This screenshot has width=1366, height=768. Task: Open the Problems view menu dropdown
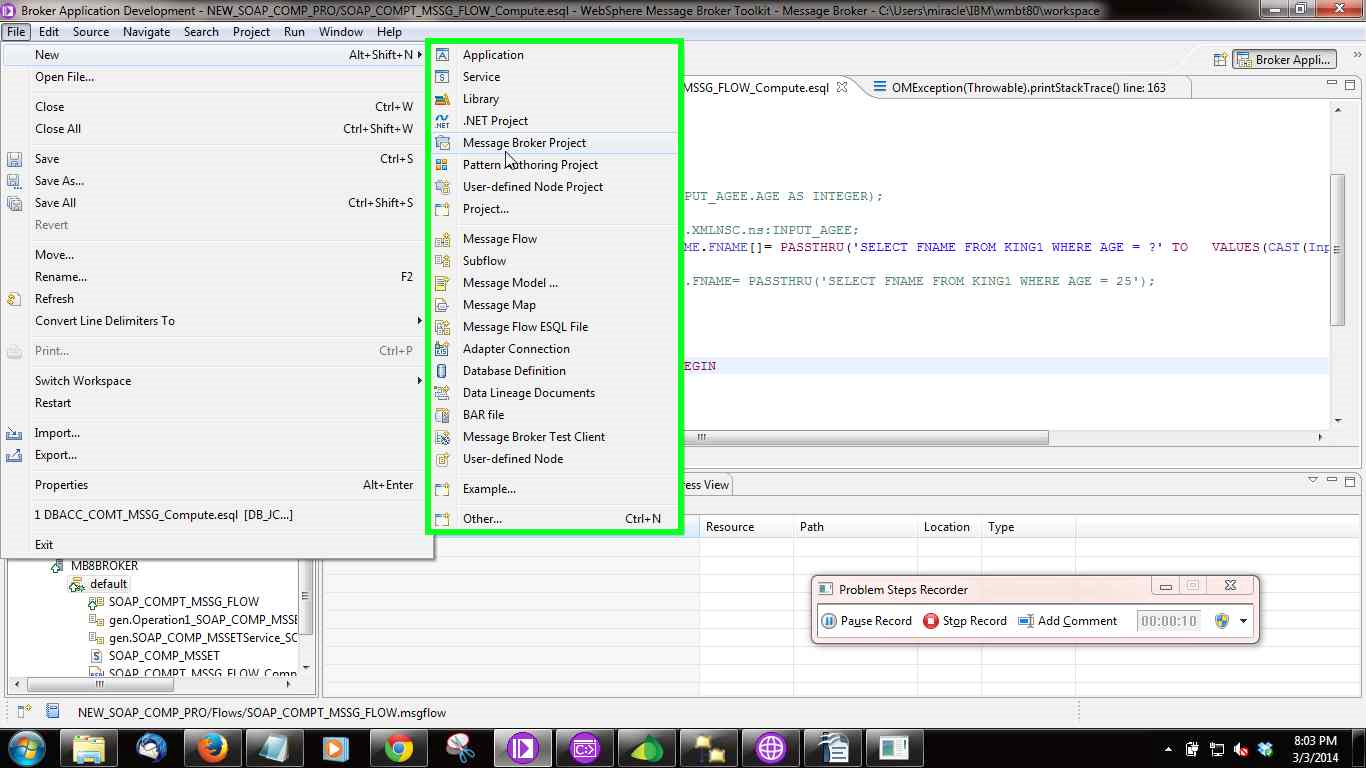(x=1313, y=480)
